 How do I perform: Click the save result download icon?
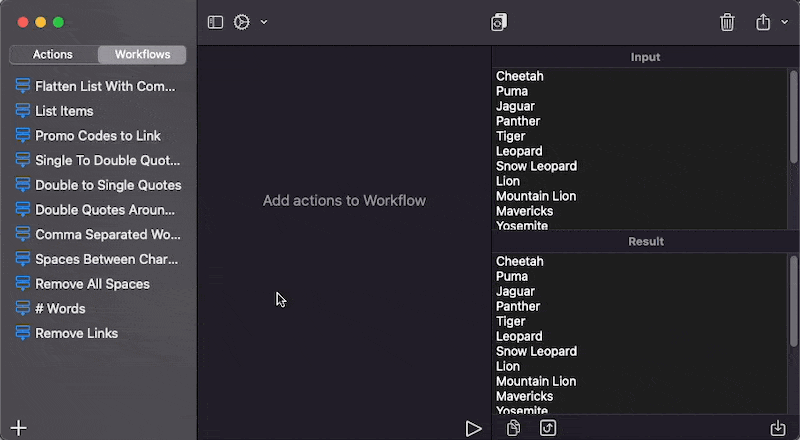click(x=778, y=428)
